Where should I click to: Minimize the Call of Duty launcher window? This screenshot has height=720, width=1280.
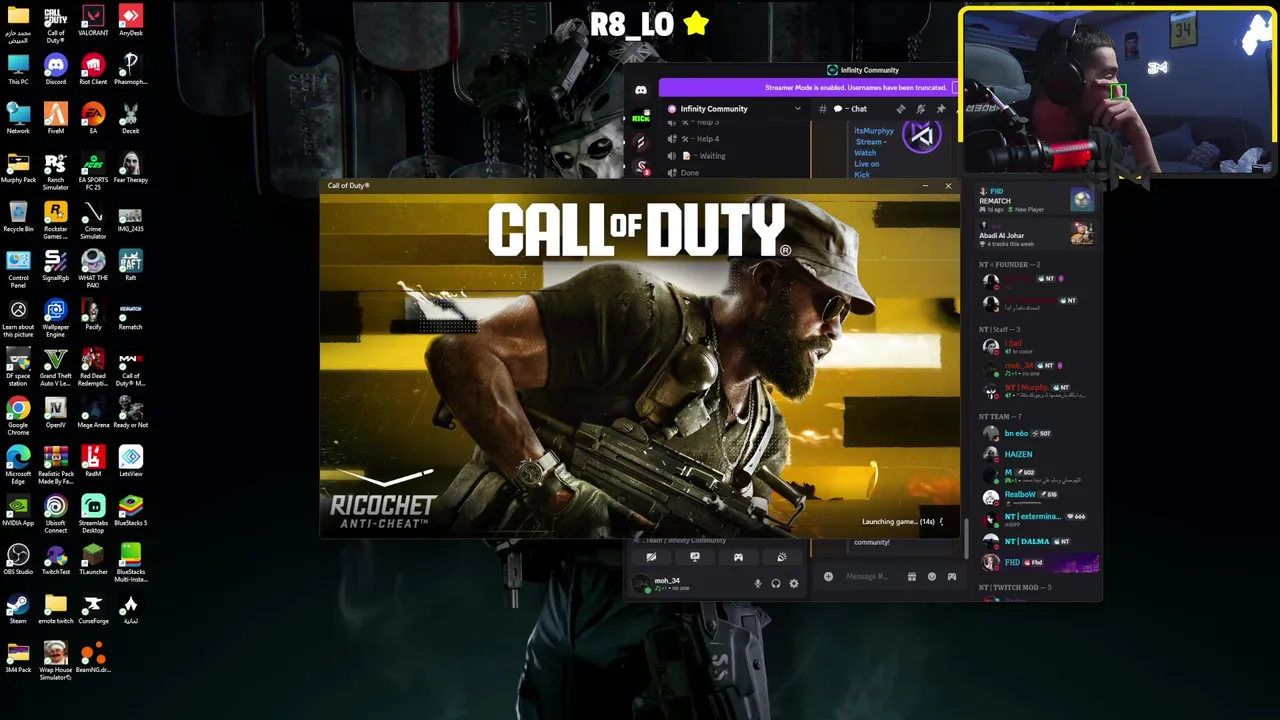924,186
